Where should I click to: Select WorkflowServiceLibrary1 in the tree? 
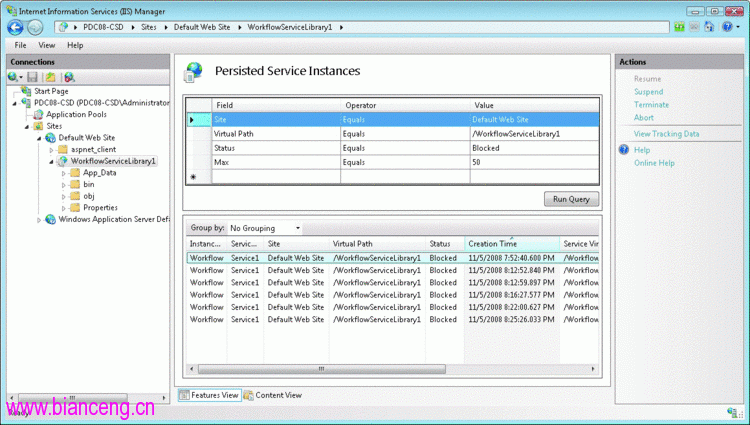click(113, 161)
